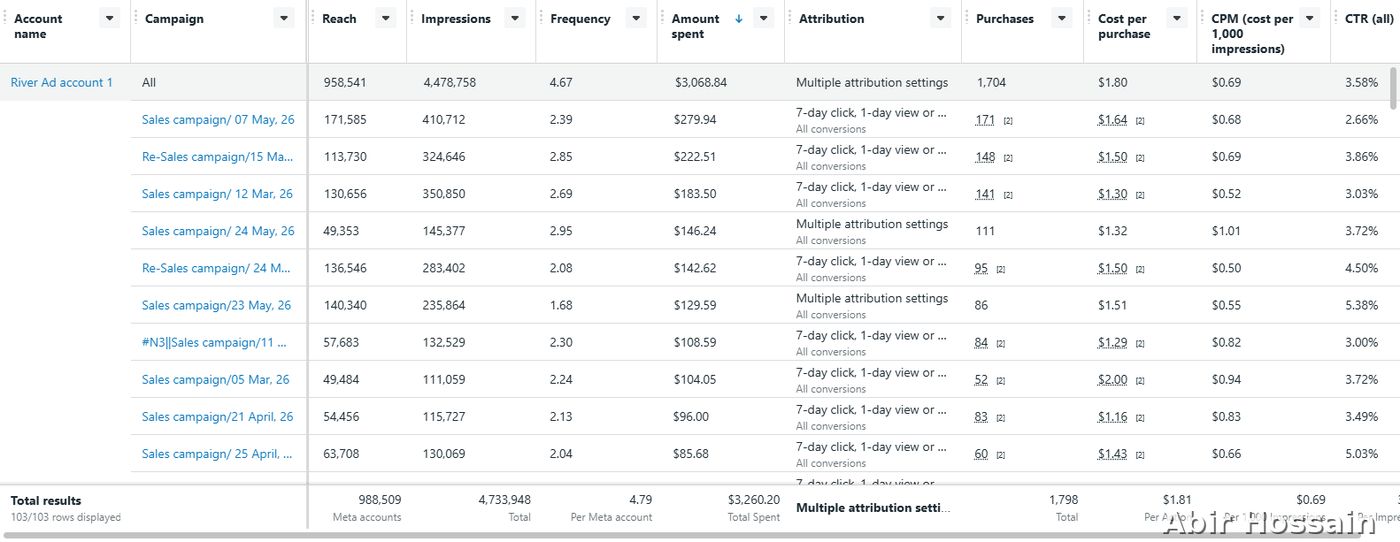Screen dimensions: 1400x542
Task: Select the CTR (all) column header
Action: click(x=1369, y=19)
